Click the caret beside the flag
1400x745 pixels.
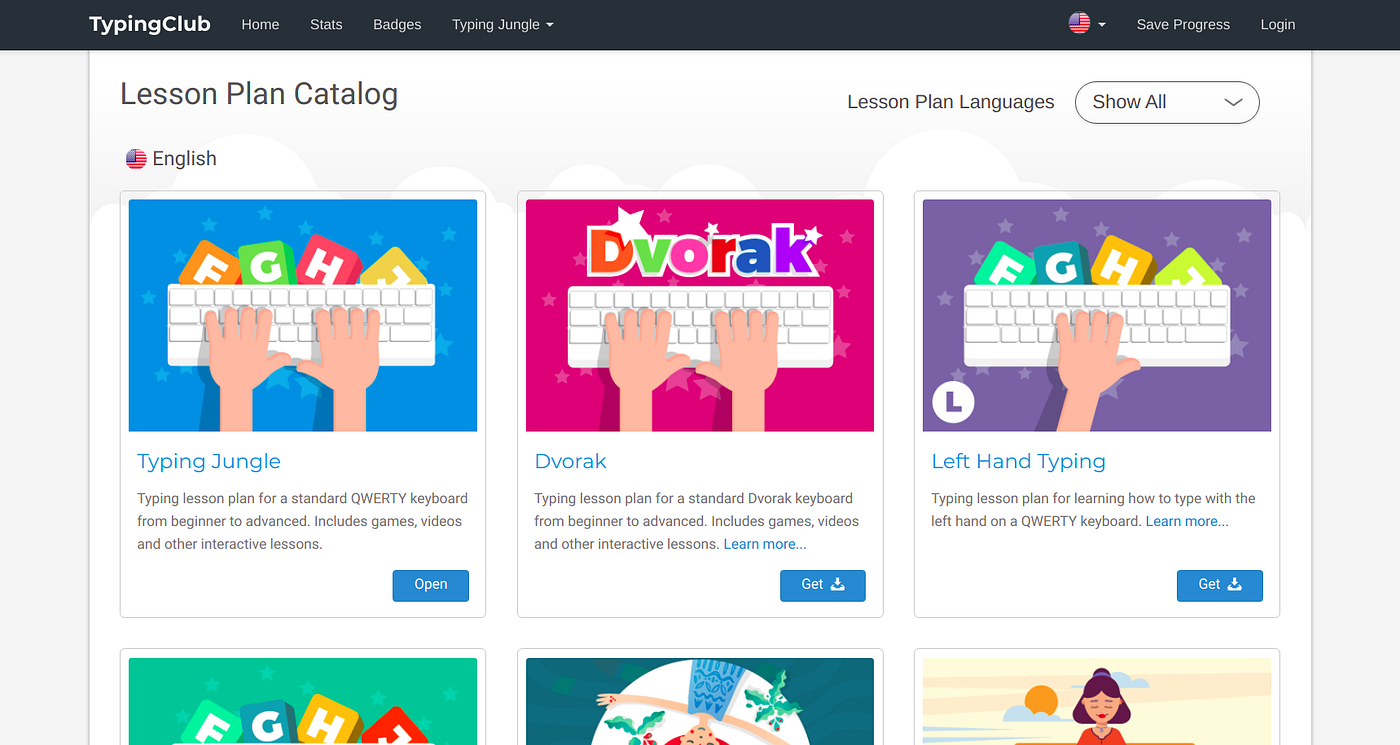(x=1102, y=25)
